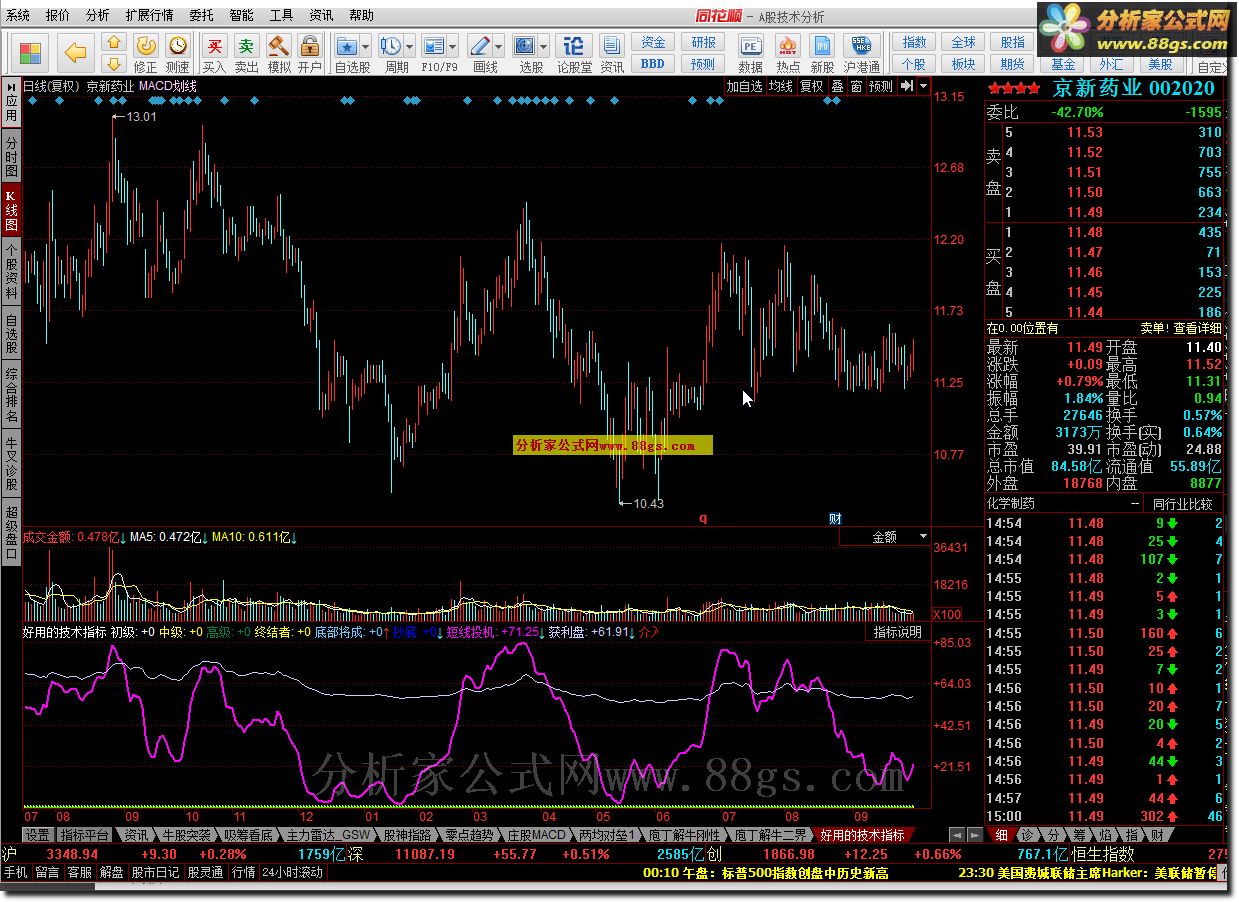Collapse the 化学制药 panel minus button
Screen dimensions: 1239x902
[x=1135, y=504]
